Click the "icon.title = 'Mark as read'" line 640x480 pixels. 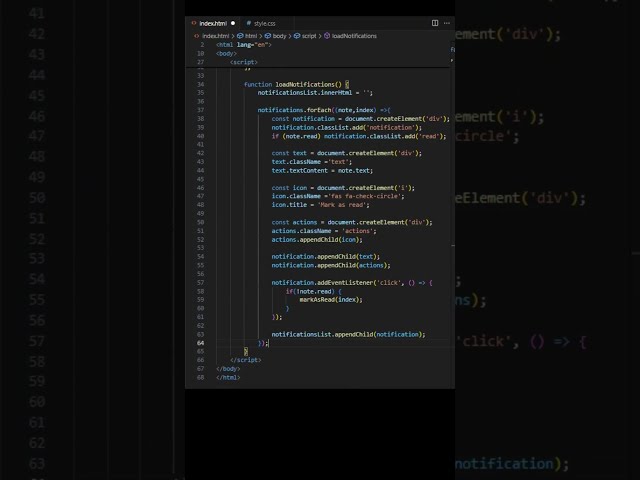(320, 205)
